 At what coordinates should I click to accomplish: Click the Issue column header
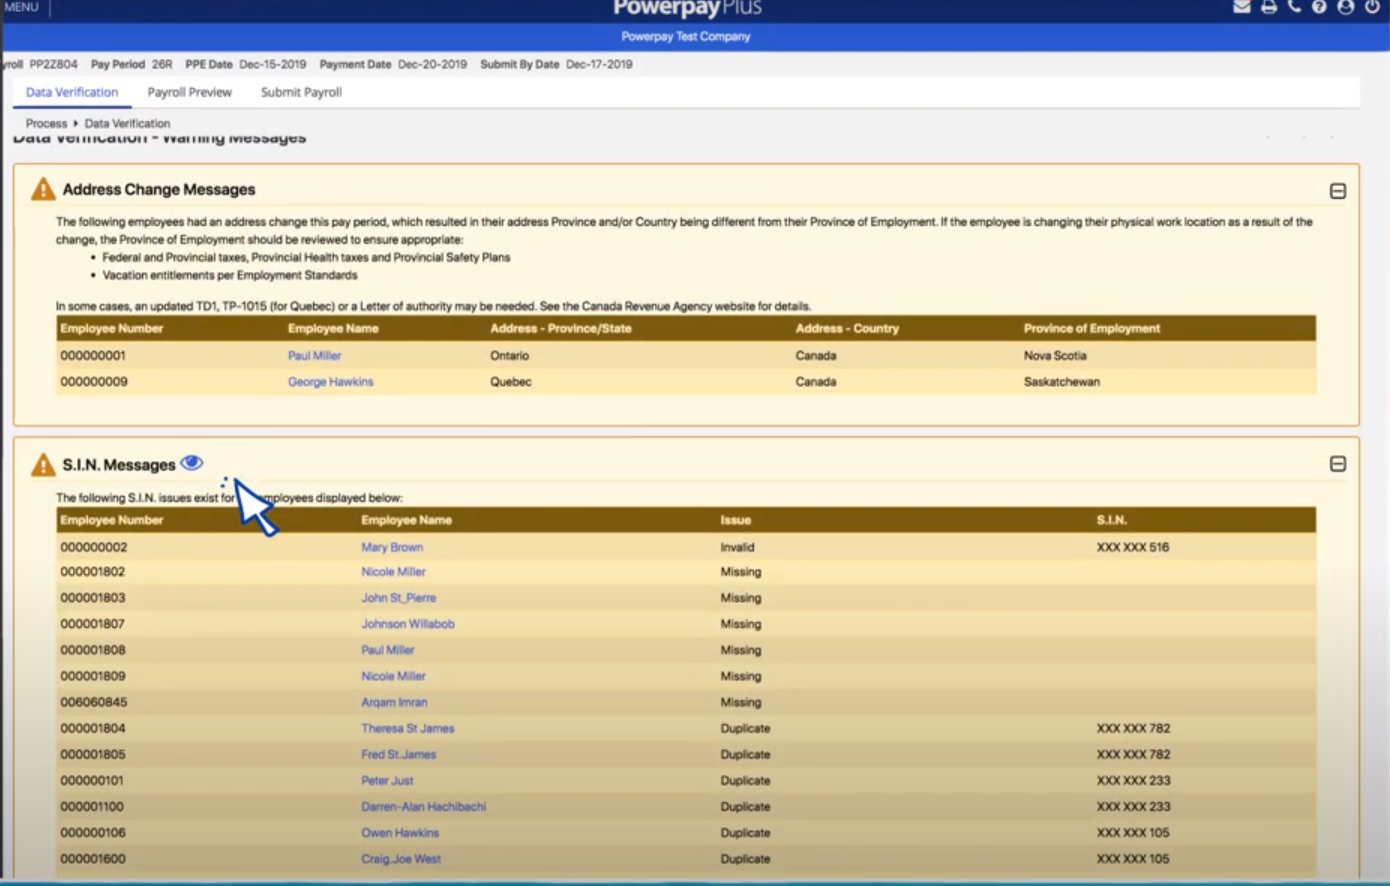click(x=735, y=520)
